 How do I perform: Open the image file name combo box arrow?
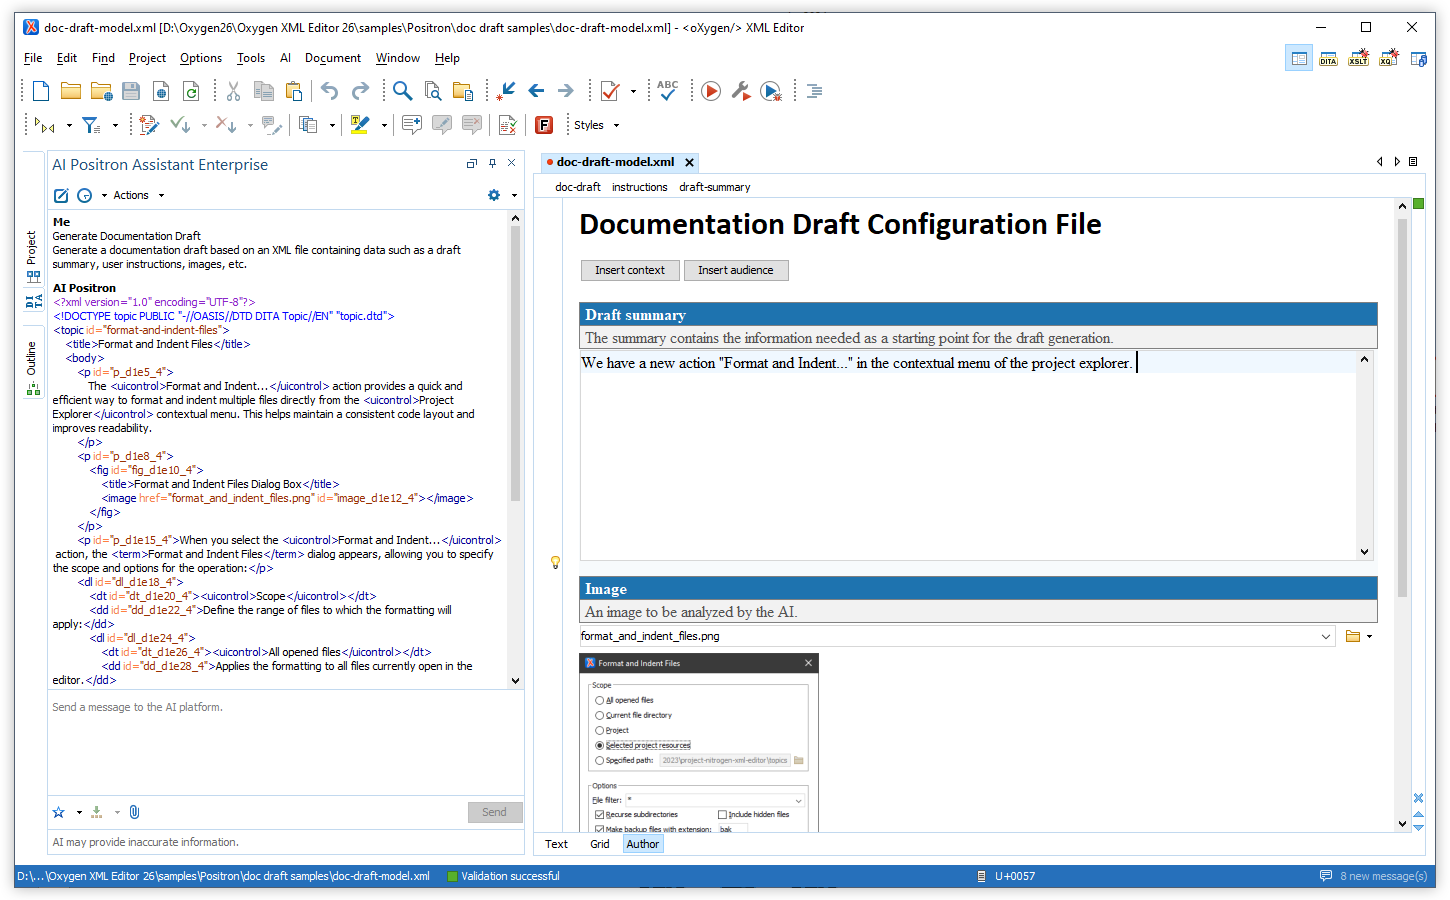coord(1326,636)
